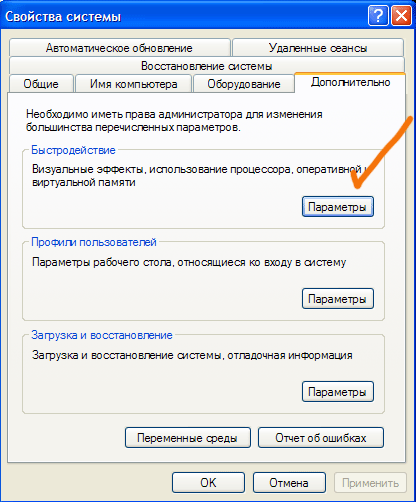Viewport: 416px width, 502px height.
Task: Click the Профили пользователей group label
Action: point(94,242)
